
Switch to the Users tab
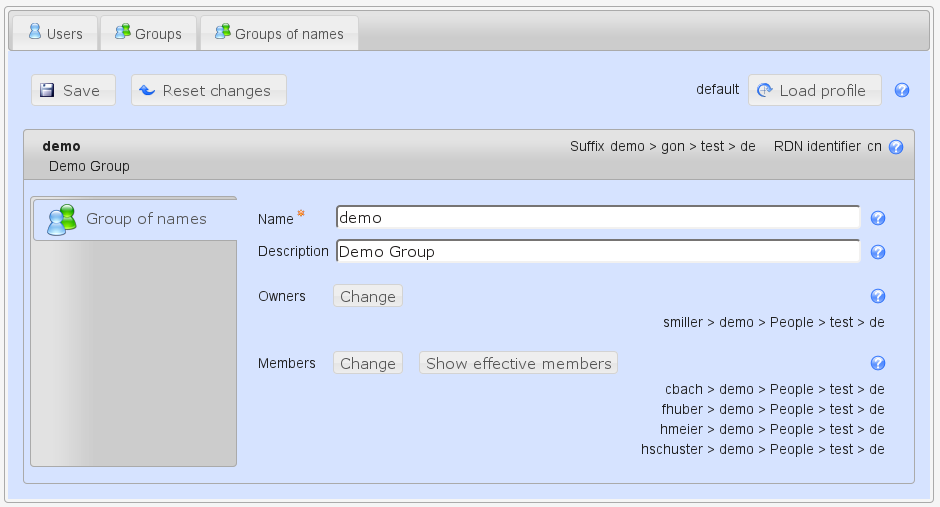pos(55,34)
